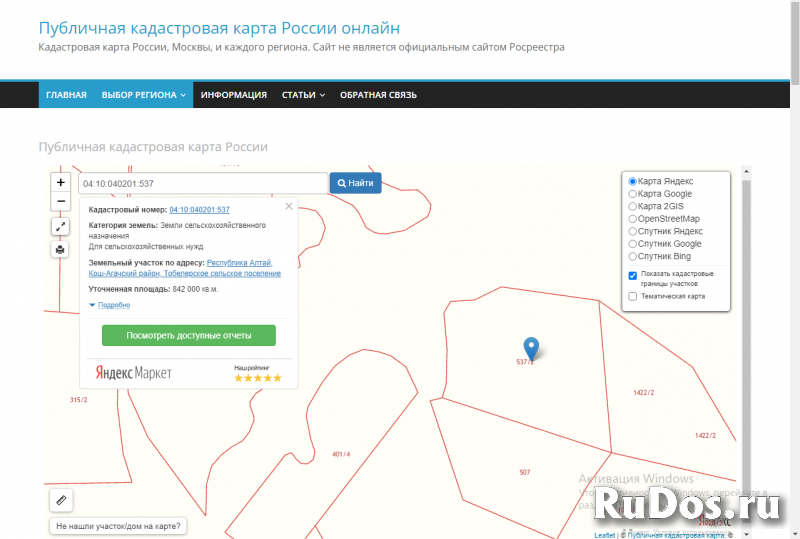Click Не нашли участок/дом на карте? button
The image size is (800, 539).
pos(118,526)
